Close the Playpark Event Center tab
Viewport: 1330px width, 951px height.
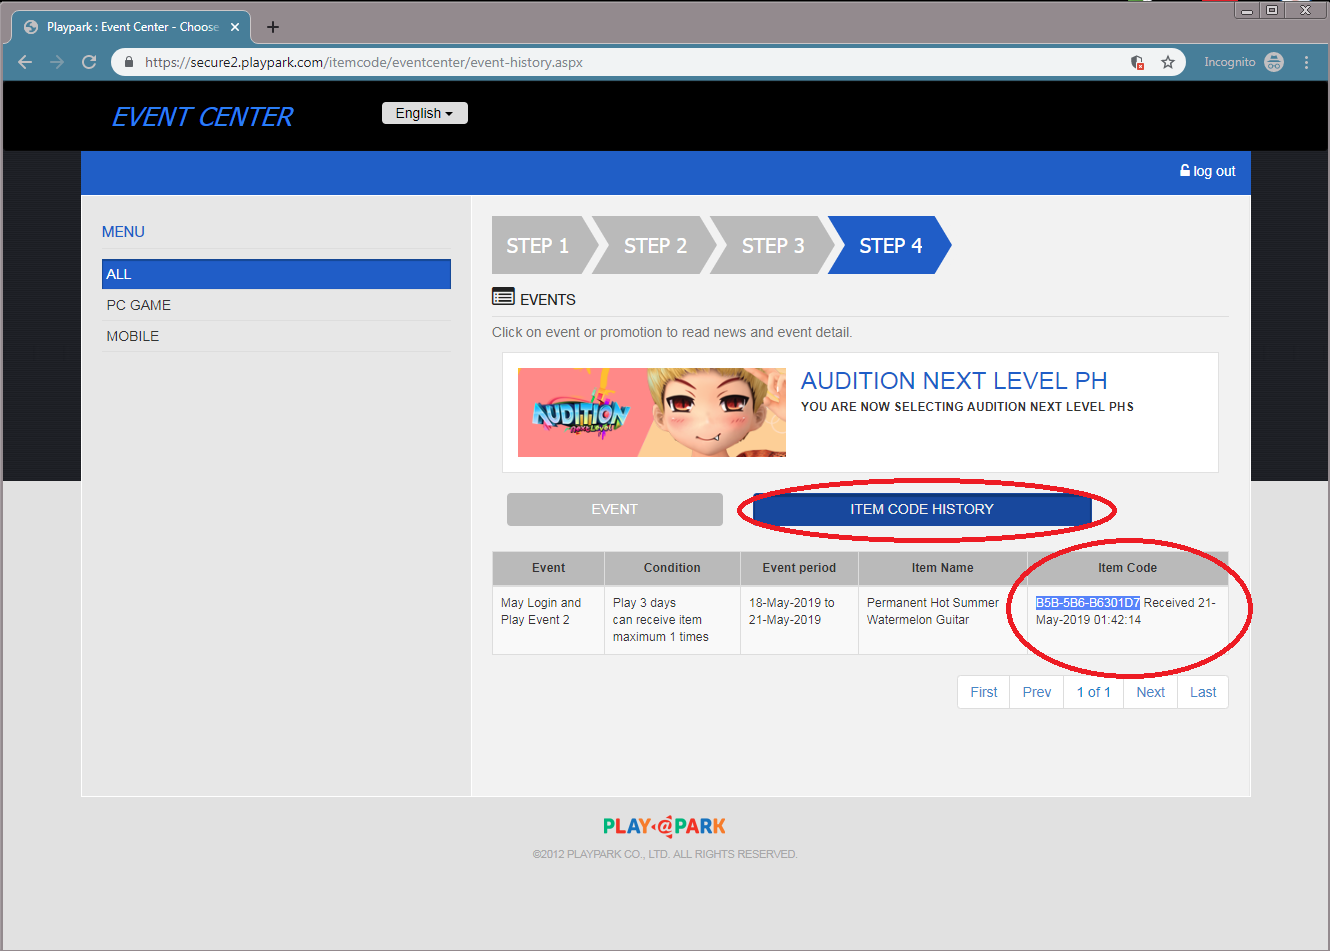click(235, 27)
